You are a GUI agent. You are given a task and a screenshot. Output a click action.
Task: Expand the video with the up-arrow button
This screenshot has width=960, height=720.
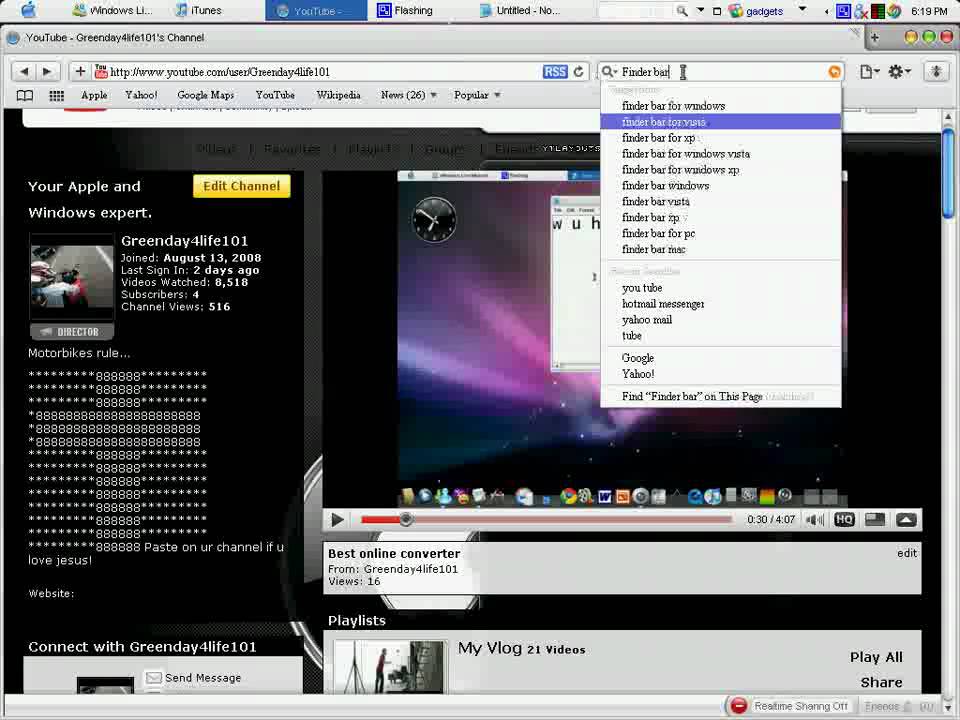pyautogui.click(x=906, y=520)
